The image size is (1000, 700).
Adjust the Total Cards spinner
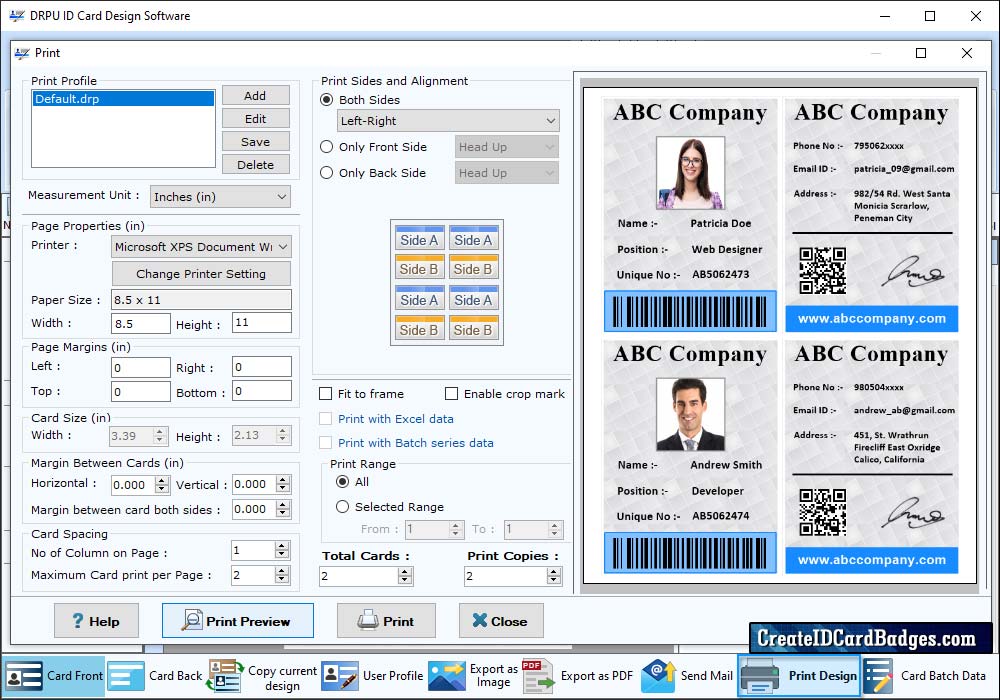[x=405, y=576]
